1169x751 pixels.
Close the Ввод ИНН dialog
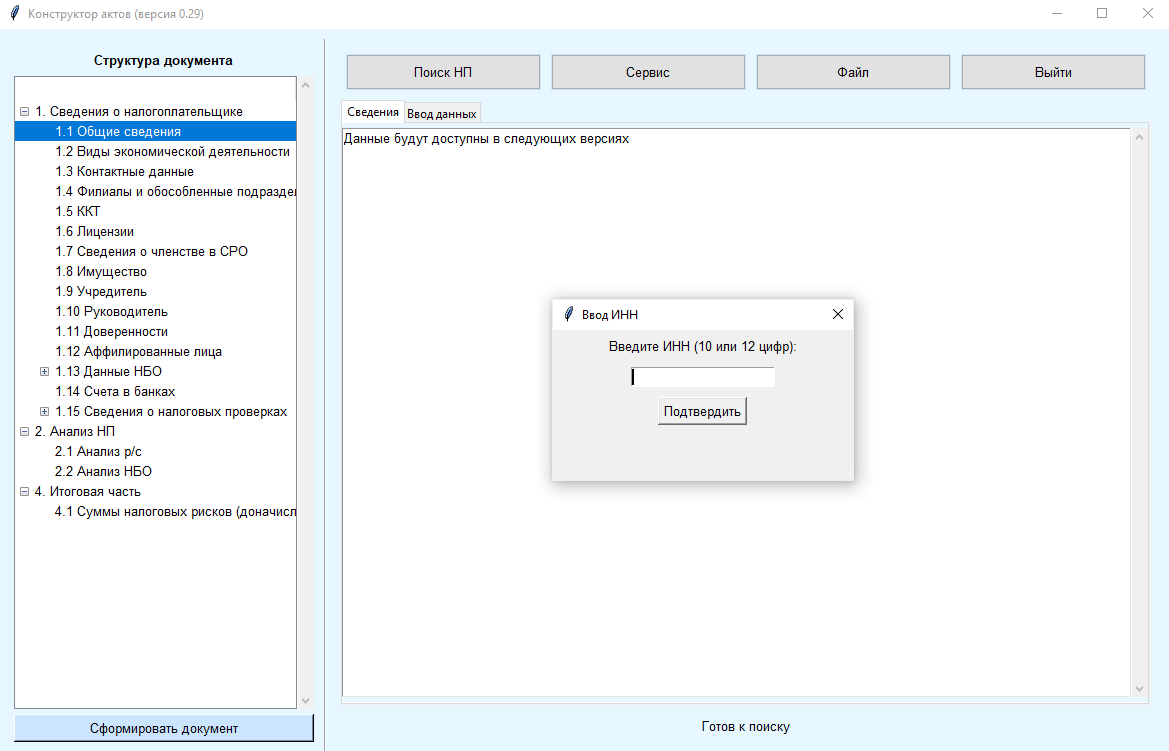tap(838, 314)
